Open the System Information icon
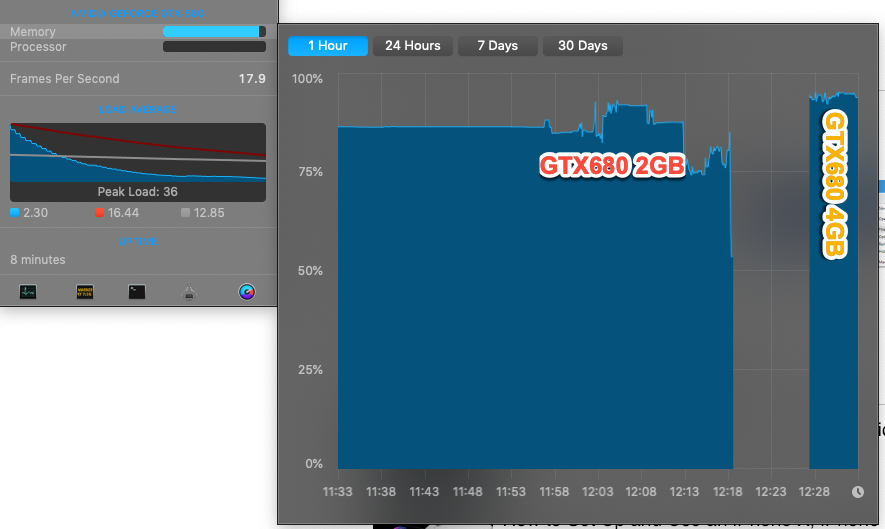This screenshot has width=885, height=529. click(189, 292)
